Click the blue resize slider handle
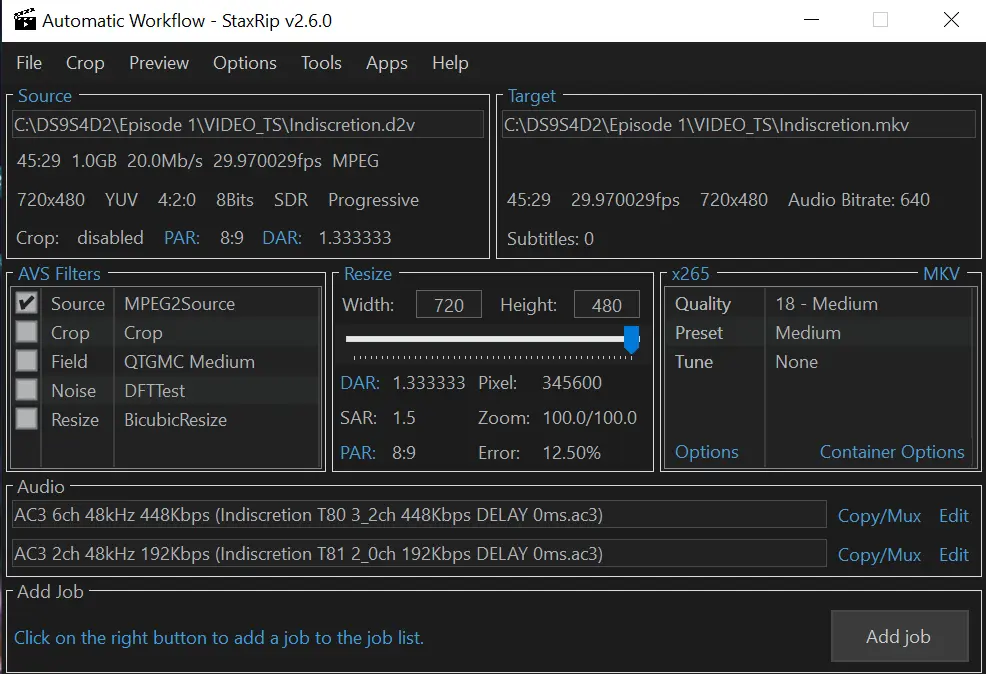 (x=631, y=340)
